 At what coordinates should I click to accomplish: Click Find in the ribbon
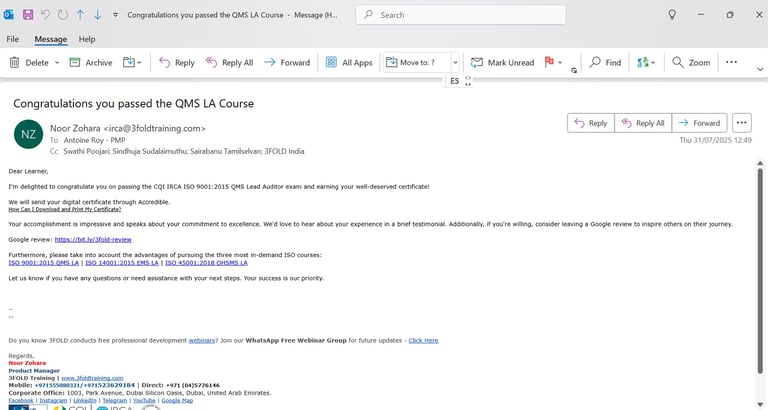tap(605, 63)
